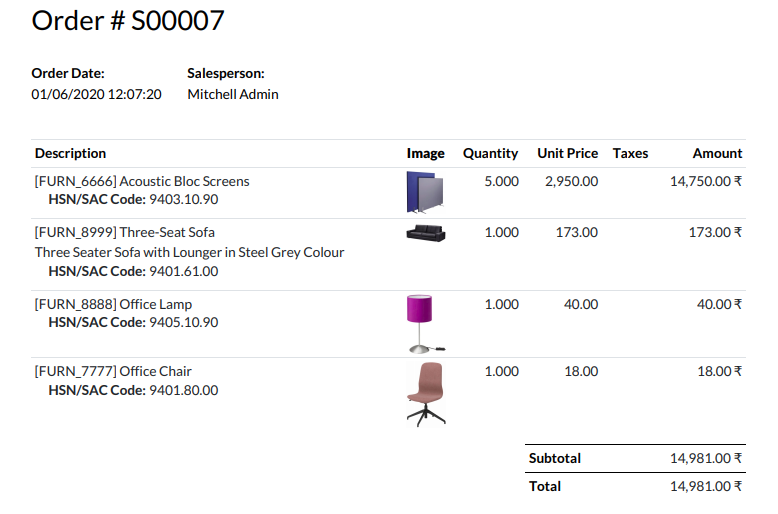The height and width of the screenshot is (514, 778).
Task: Click the Subtotal amount 14,981.00 ₹
Action: tap(706, 458)
